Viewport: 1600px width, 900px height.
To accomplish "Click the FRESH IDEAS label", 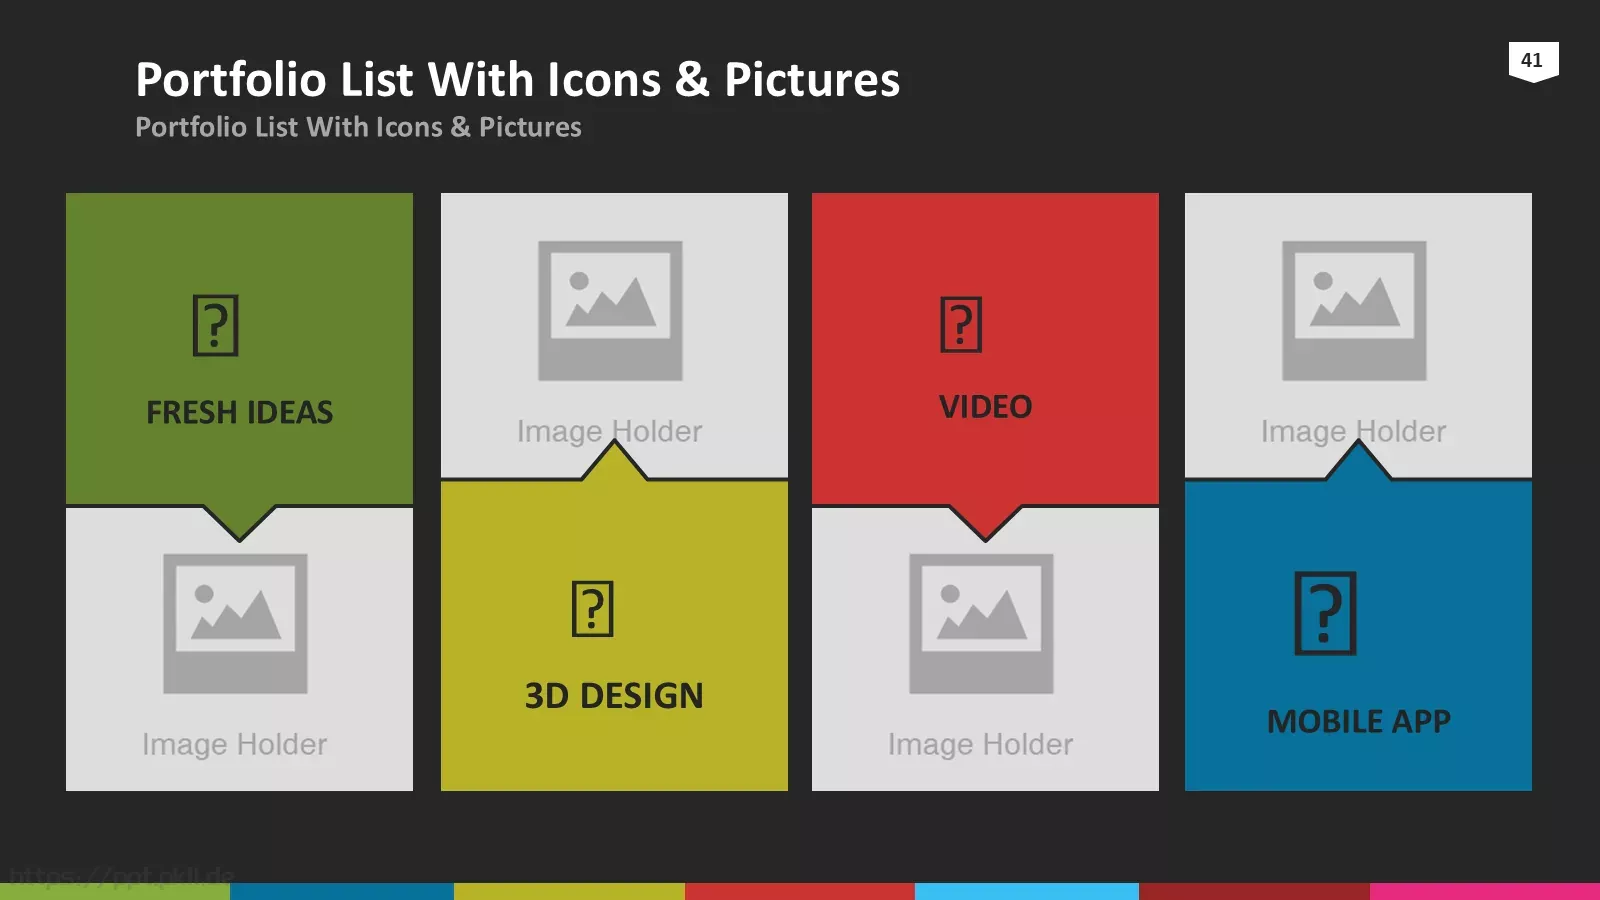I will click(240, 412).
